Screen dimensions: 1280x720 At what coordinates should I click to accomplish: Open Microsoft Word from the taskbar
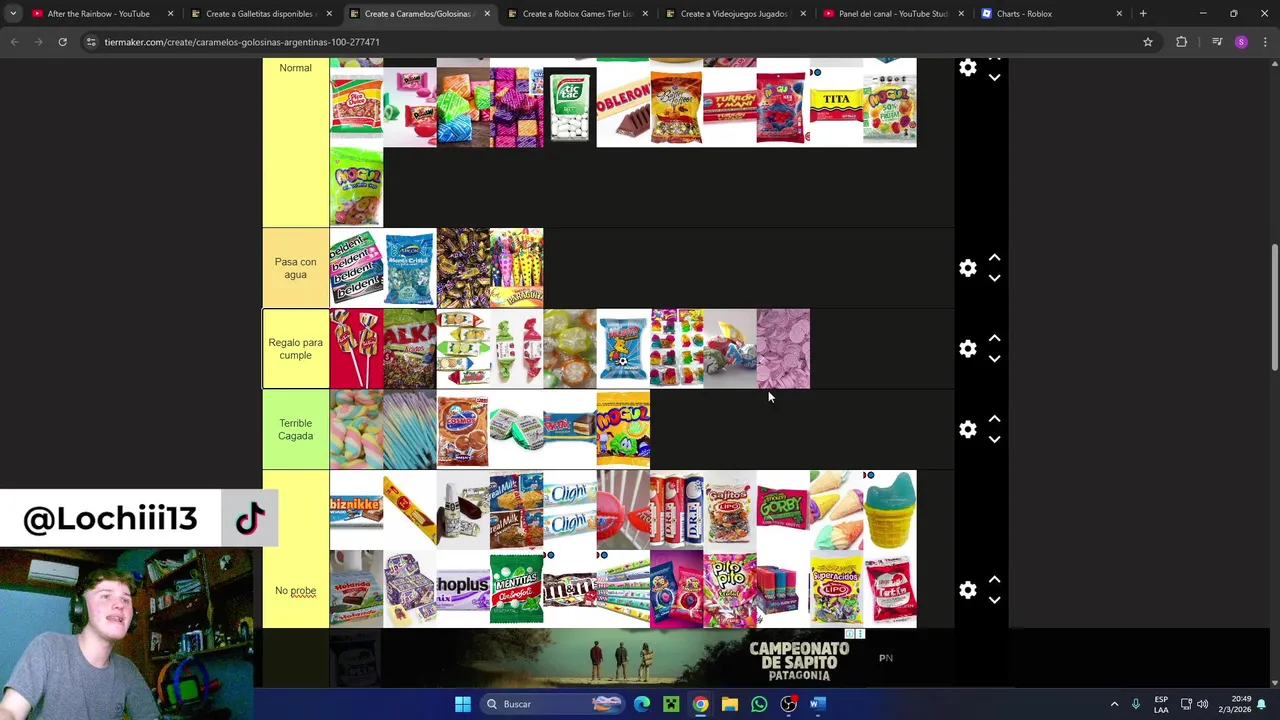817,704
